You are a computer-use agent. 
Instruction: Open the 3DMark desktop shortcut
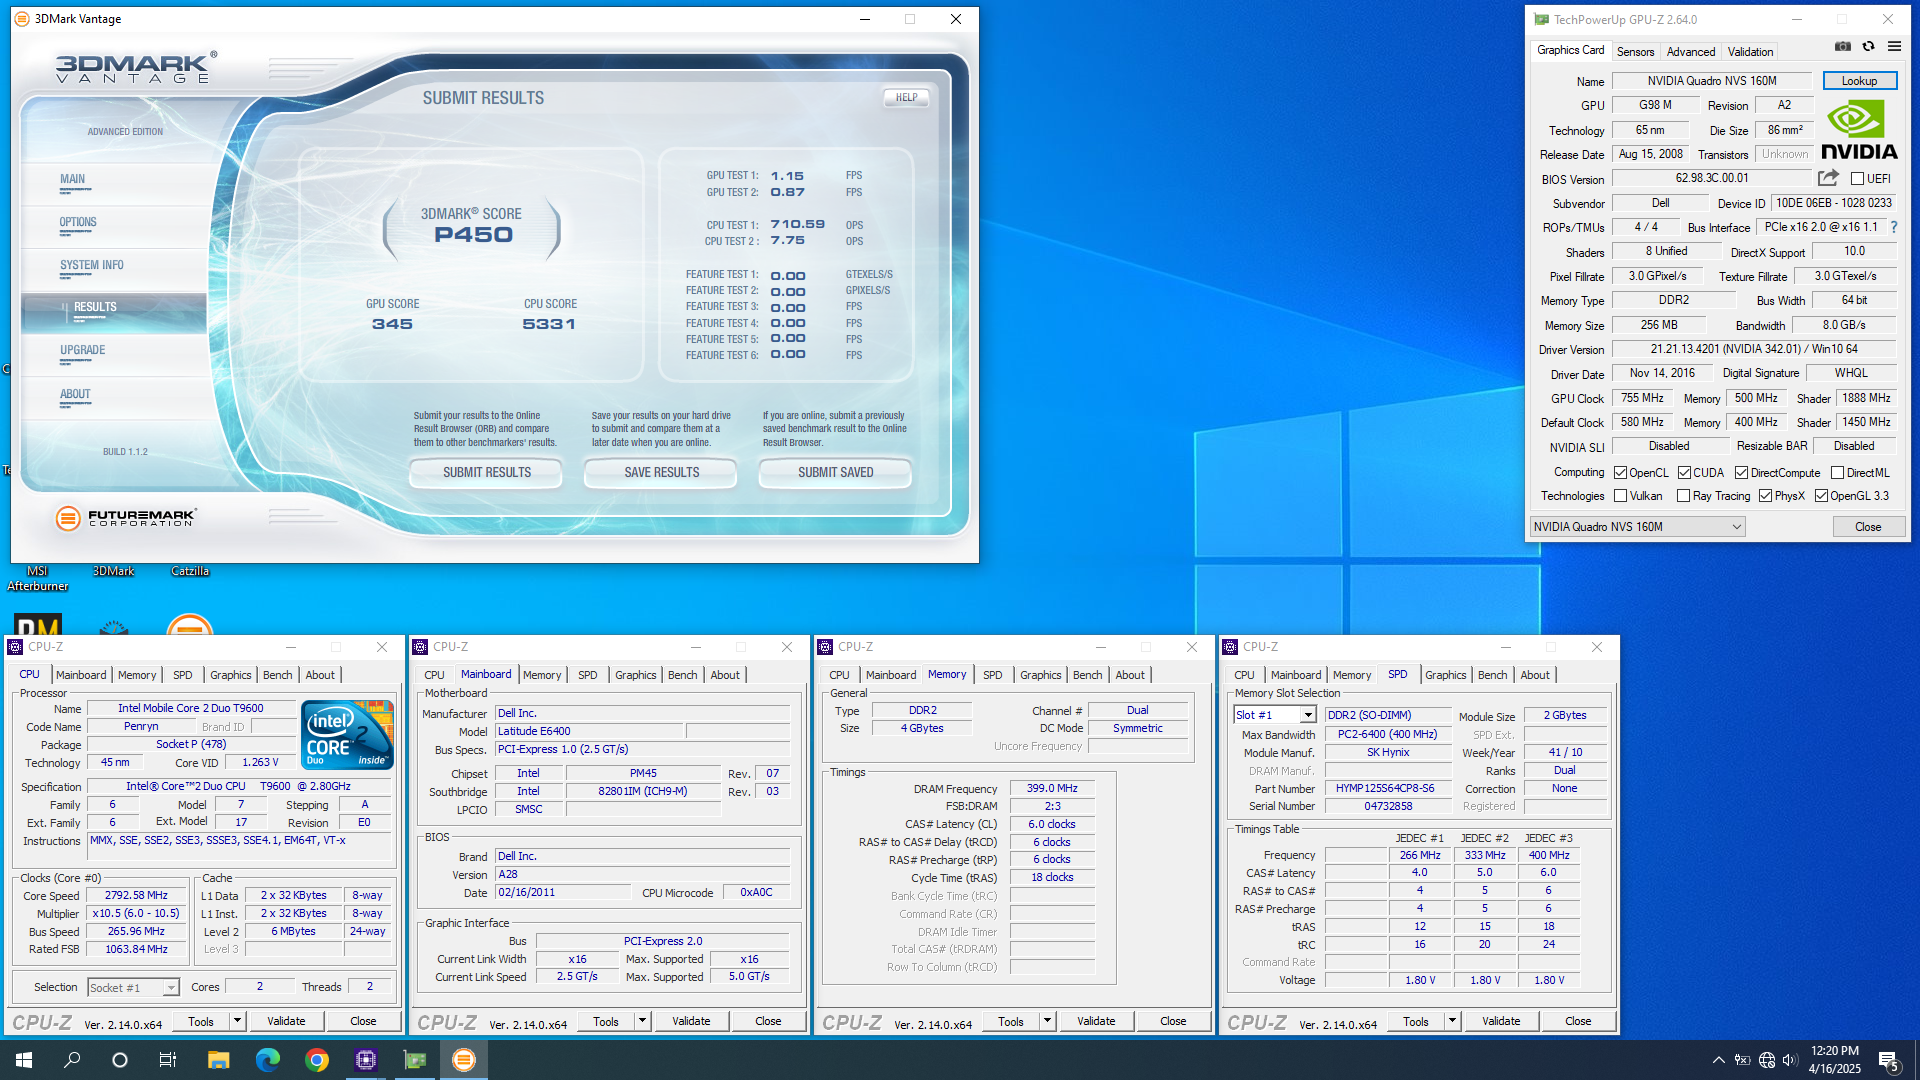click(113, 571)
